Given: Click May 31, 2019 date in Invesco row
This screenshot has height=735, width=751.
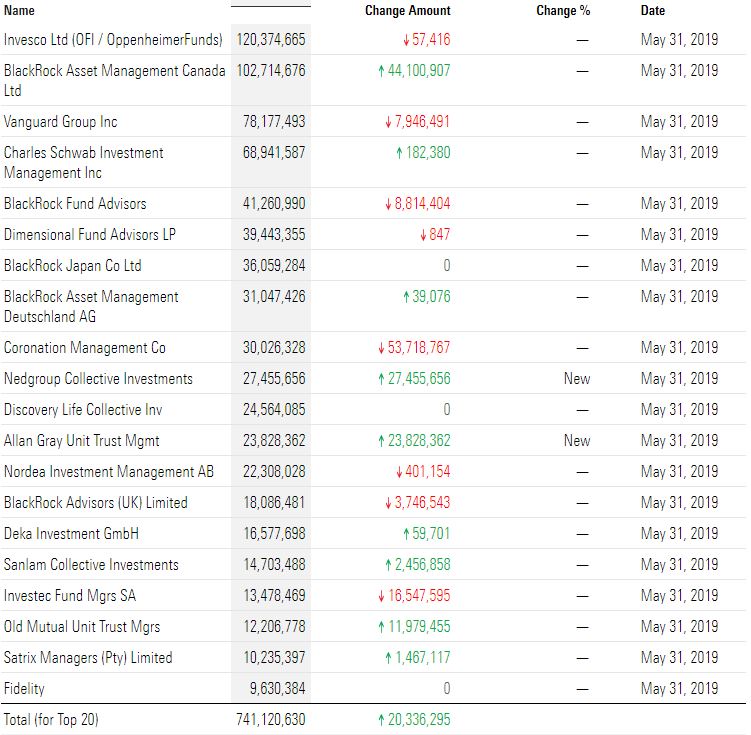Looking at the screenshot, I should click(x=680, y=39).
